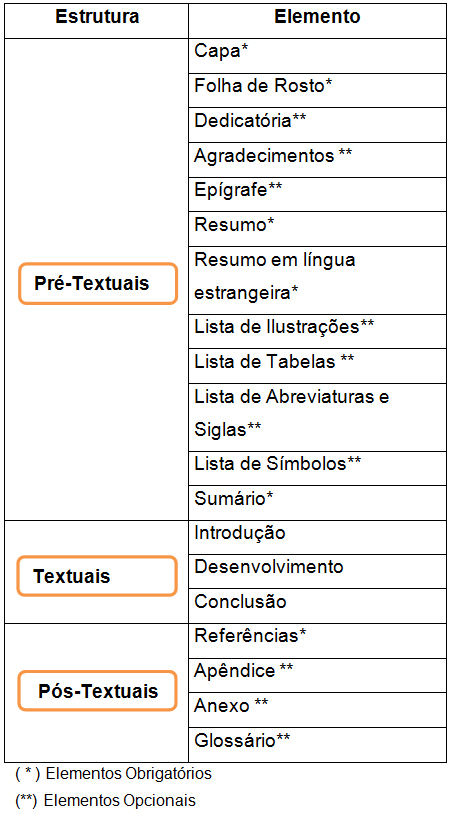Click the Textuais orange box
The image size is (451, 818).
tap(97, 576)
